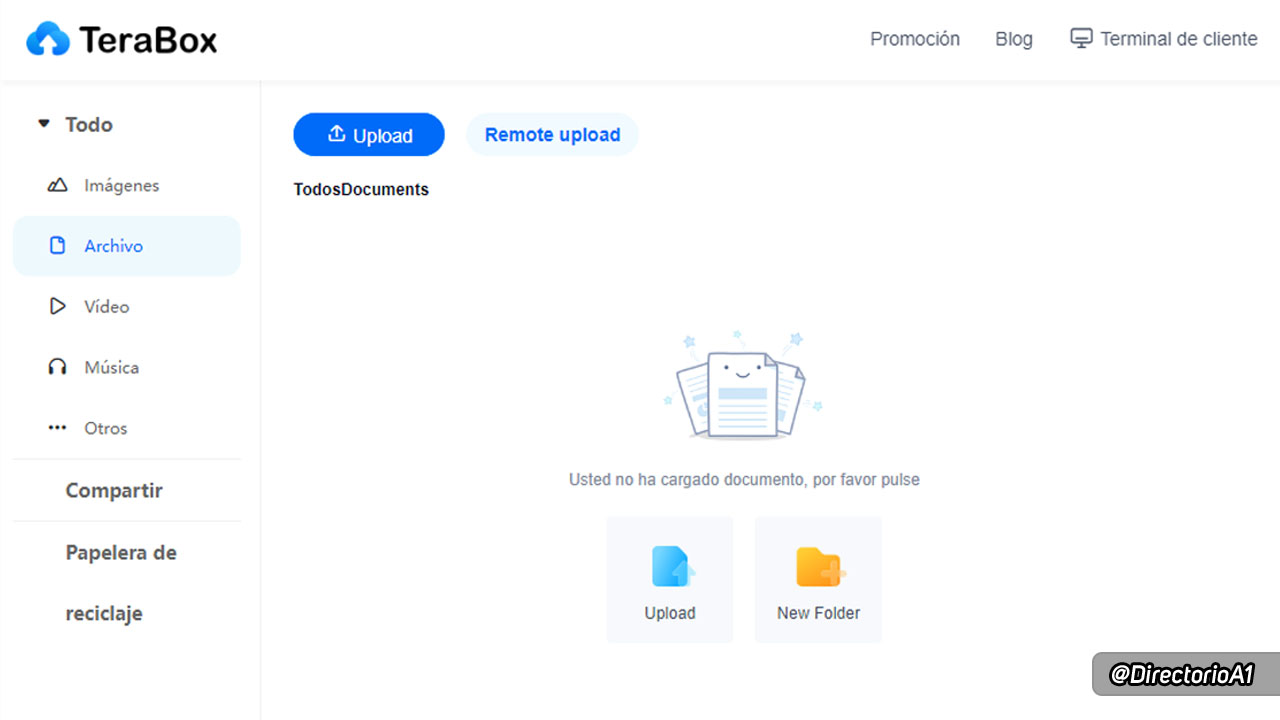Click the TeraBox brand name
Viewport: 1280px width, 720px height.
tap(148, 39)
